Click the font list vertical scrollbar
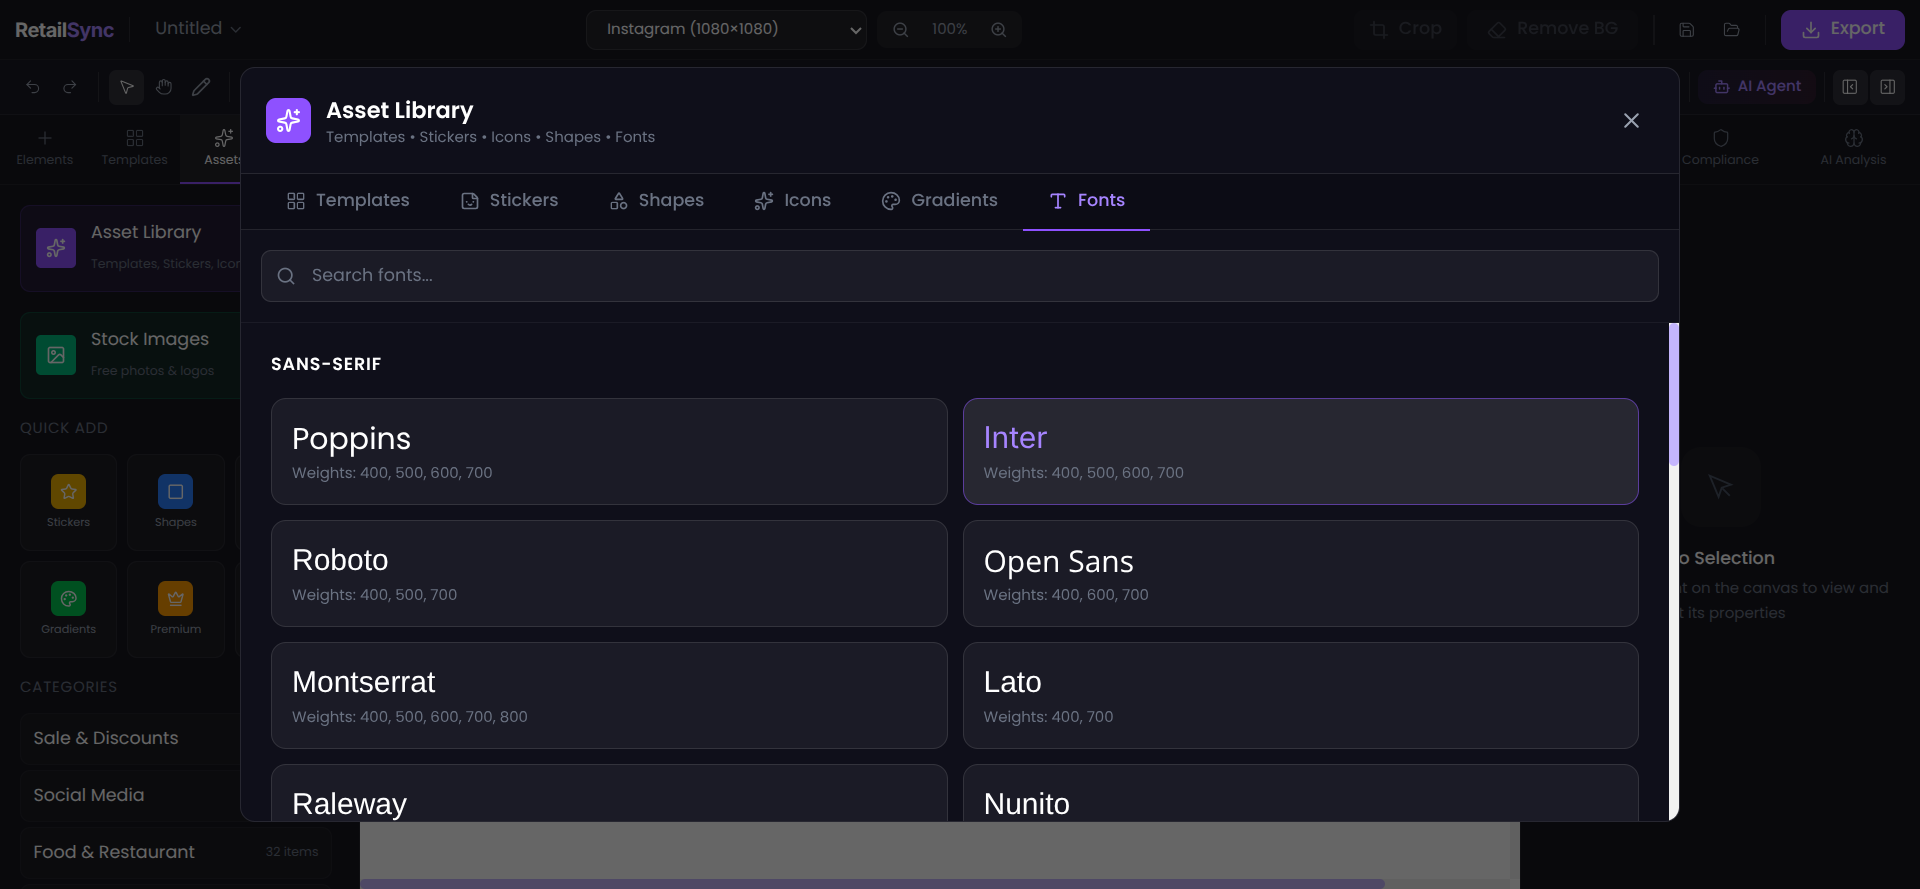The width and height of the screenshot is (1920, 889). pos(1674,394)
